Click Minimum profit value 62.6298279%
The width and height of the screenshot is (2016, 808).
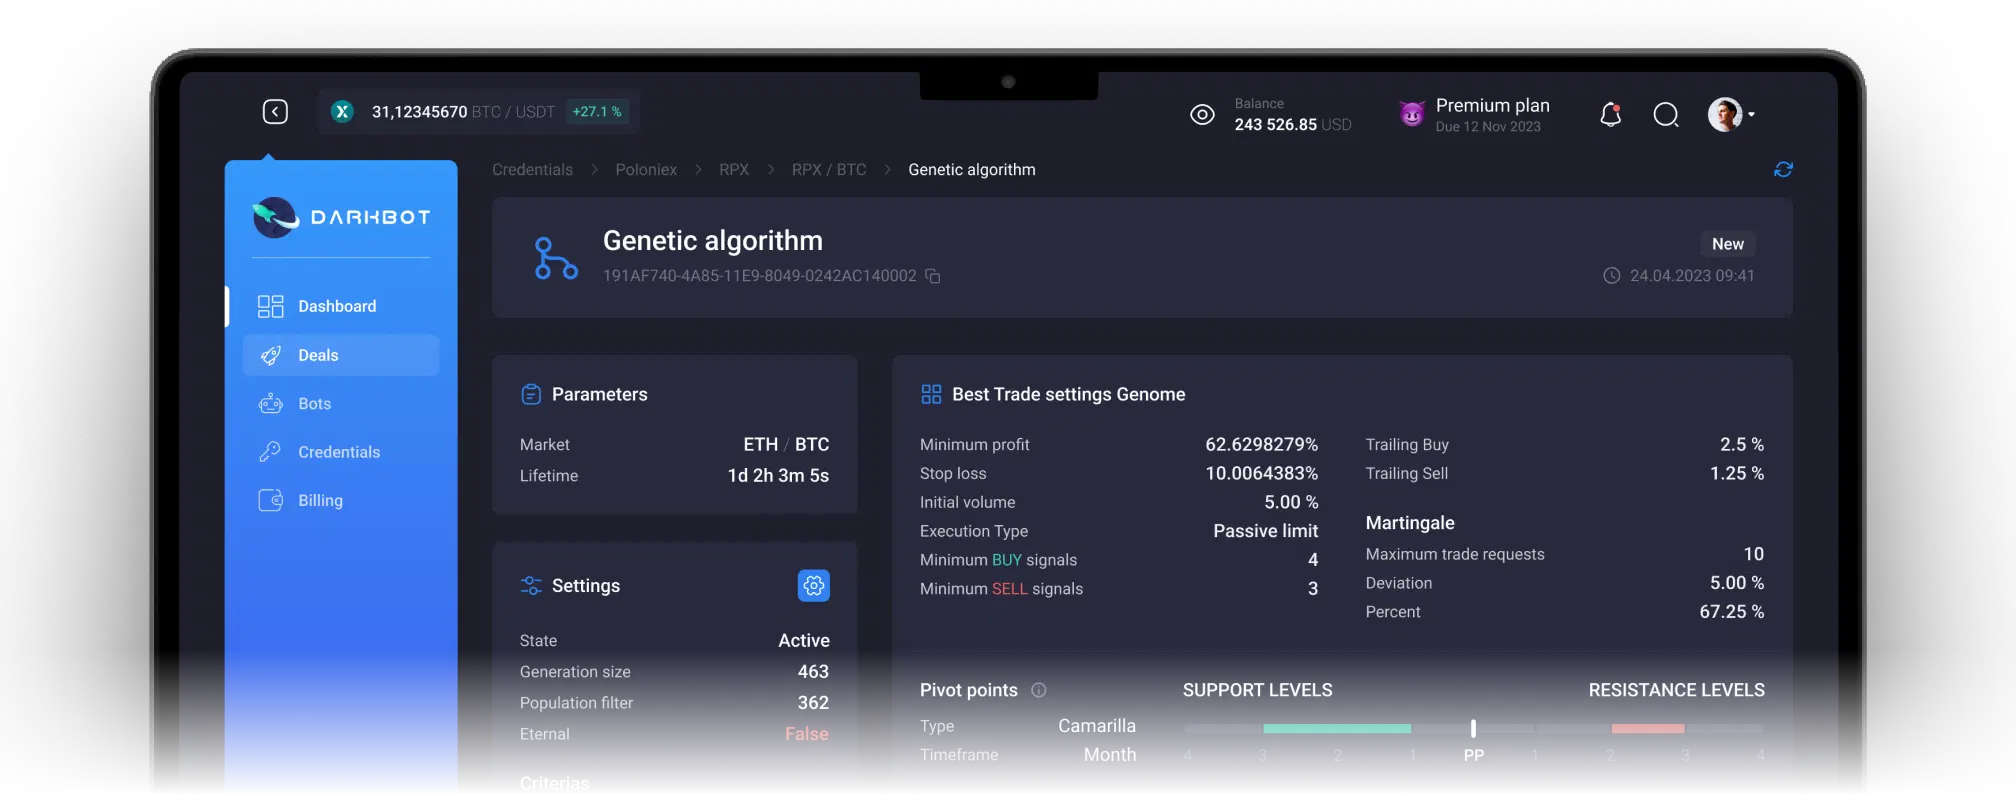tap(1261, 444)
